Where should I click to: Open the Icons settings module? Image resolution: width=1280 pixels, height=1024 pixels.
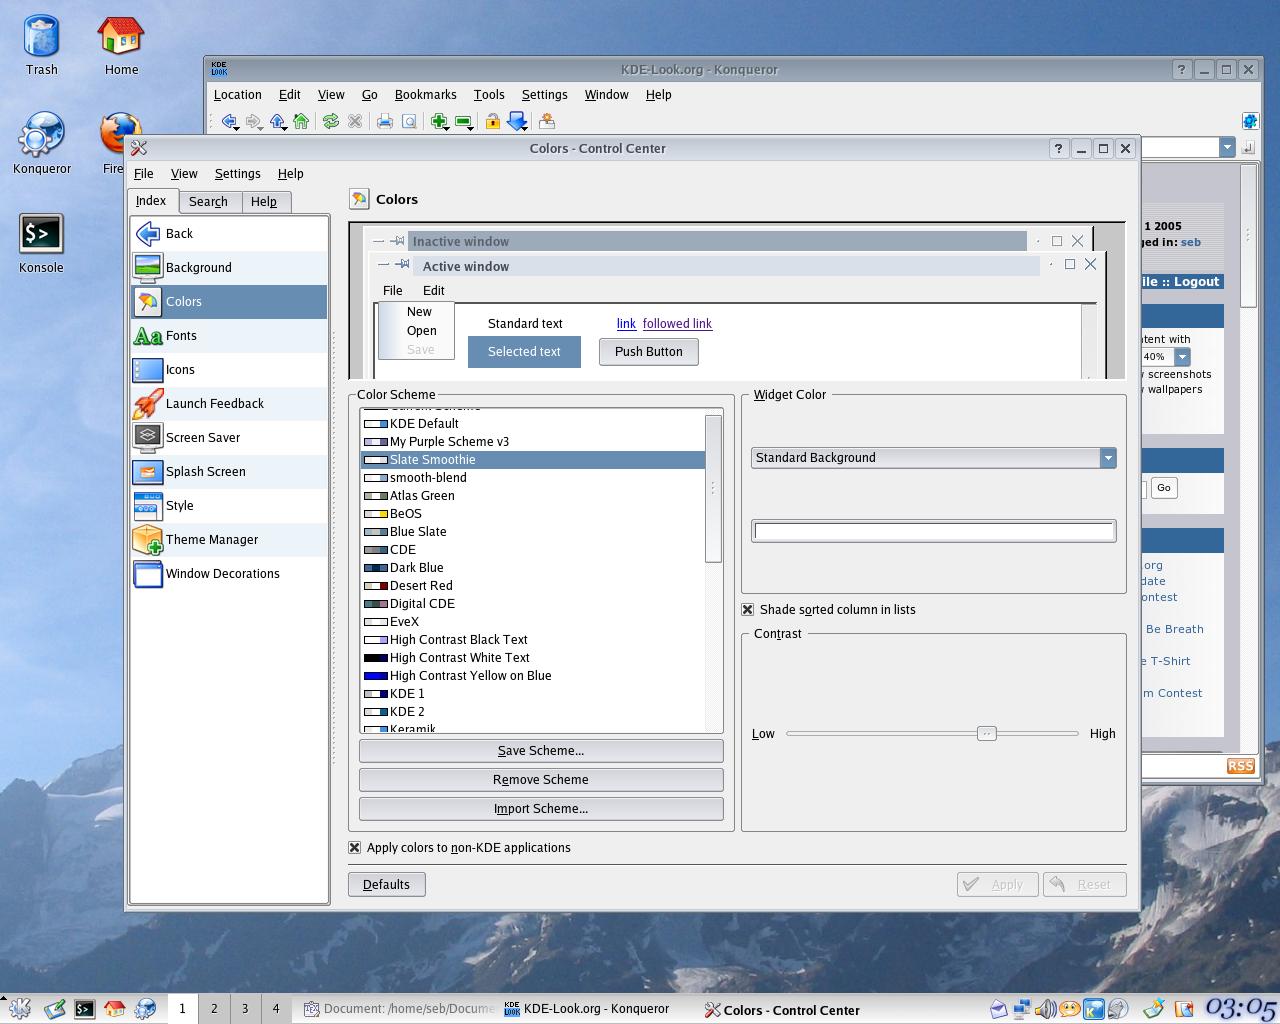pos(230,370)
